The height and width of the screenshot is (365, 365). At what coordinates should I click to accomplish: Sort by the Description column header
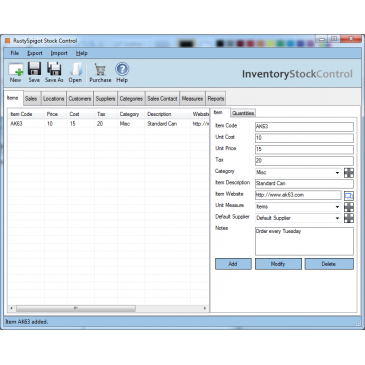(x=167, y=114)
